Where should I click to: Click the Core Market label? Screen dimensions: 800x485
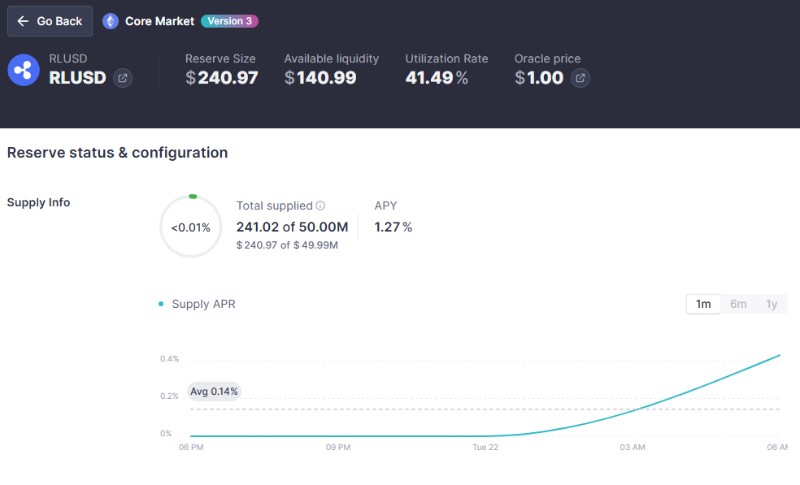tap(159, 21)
